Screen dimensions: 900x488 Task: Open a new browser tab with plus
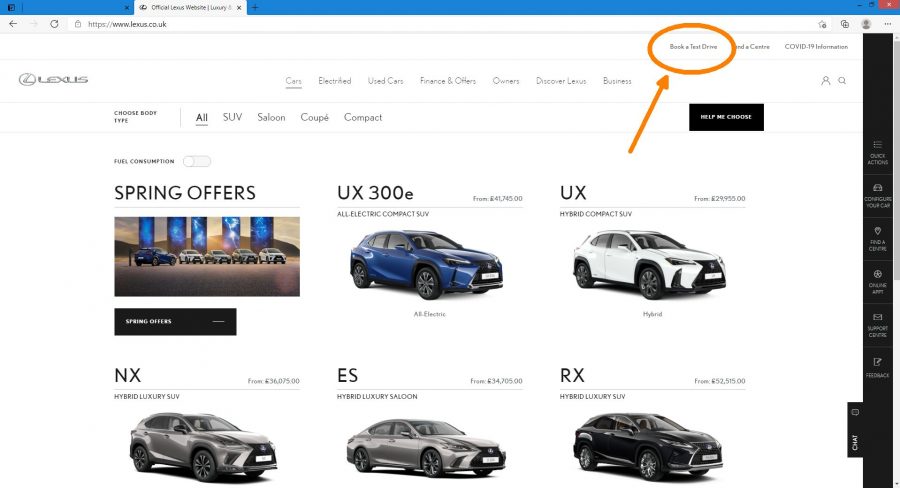click(255, 7)
